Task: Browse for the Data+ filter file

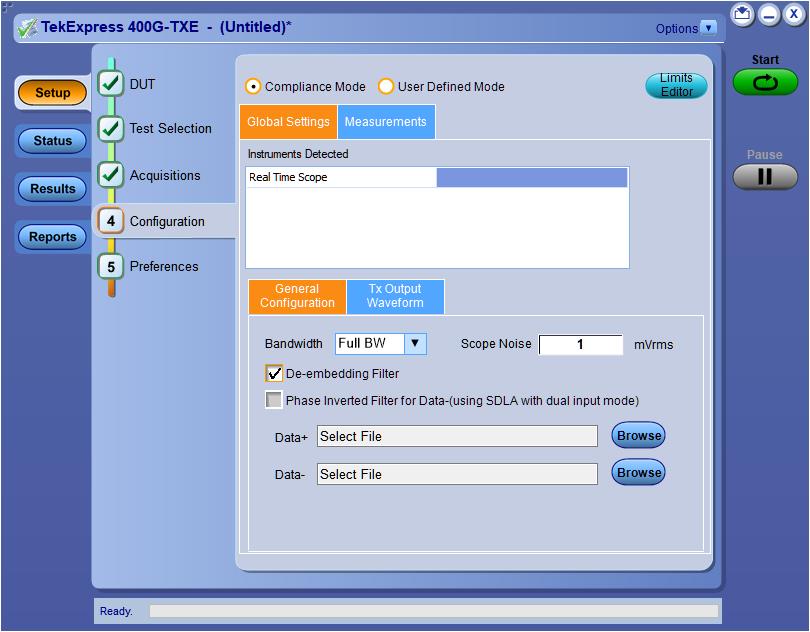Action: [x=638, y=435]
